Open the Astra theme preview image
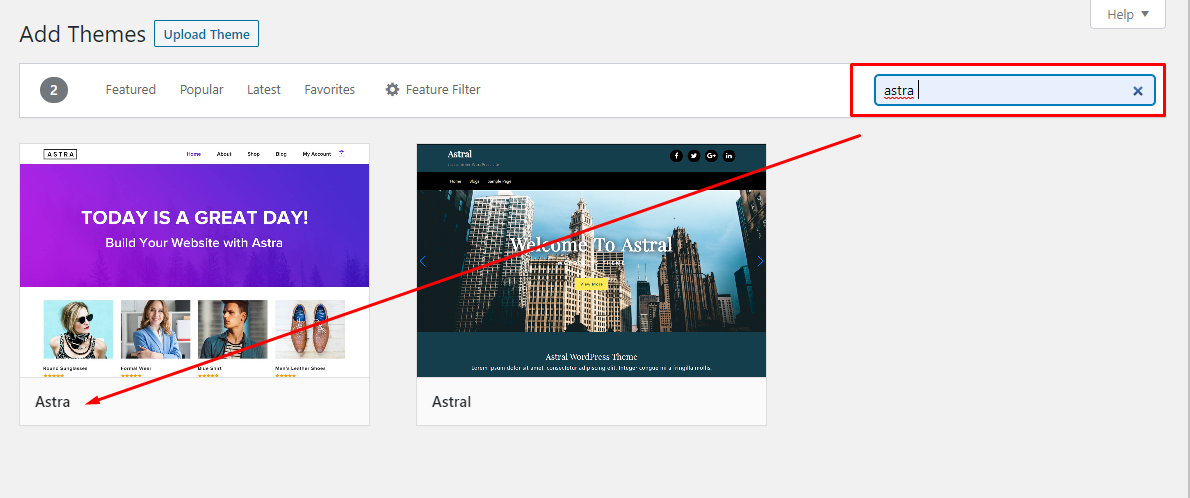The height and width of the screenshot is (498, 1190). (x=194, y=260)
